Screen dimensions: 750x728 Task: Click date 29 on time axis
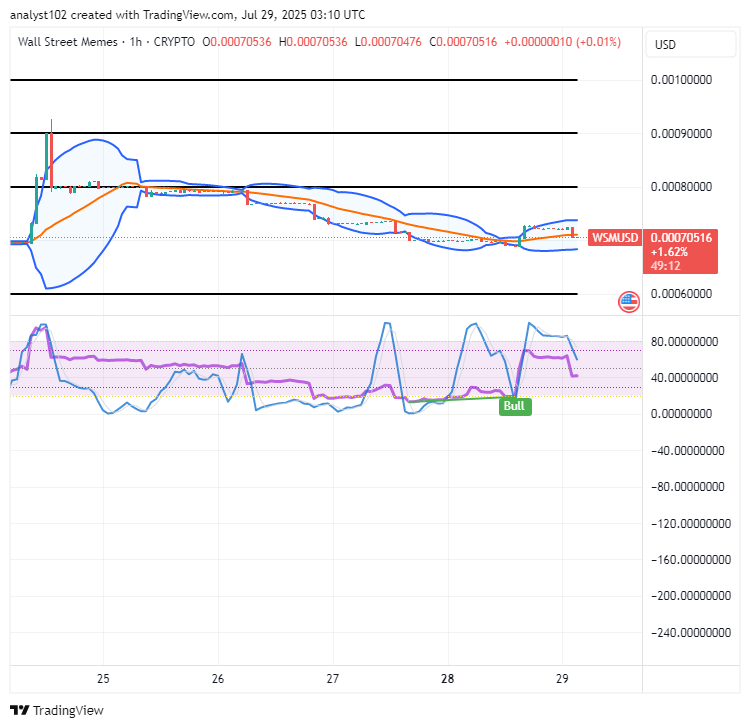pyautogui.click(x=562, y=679)
